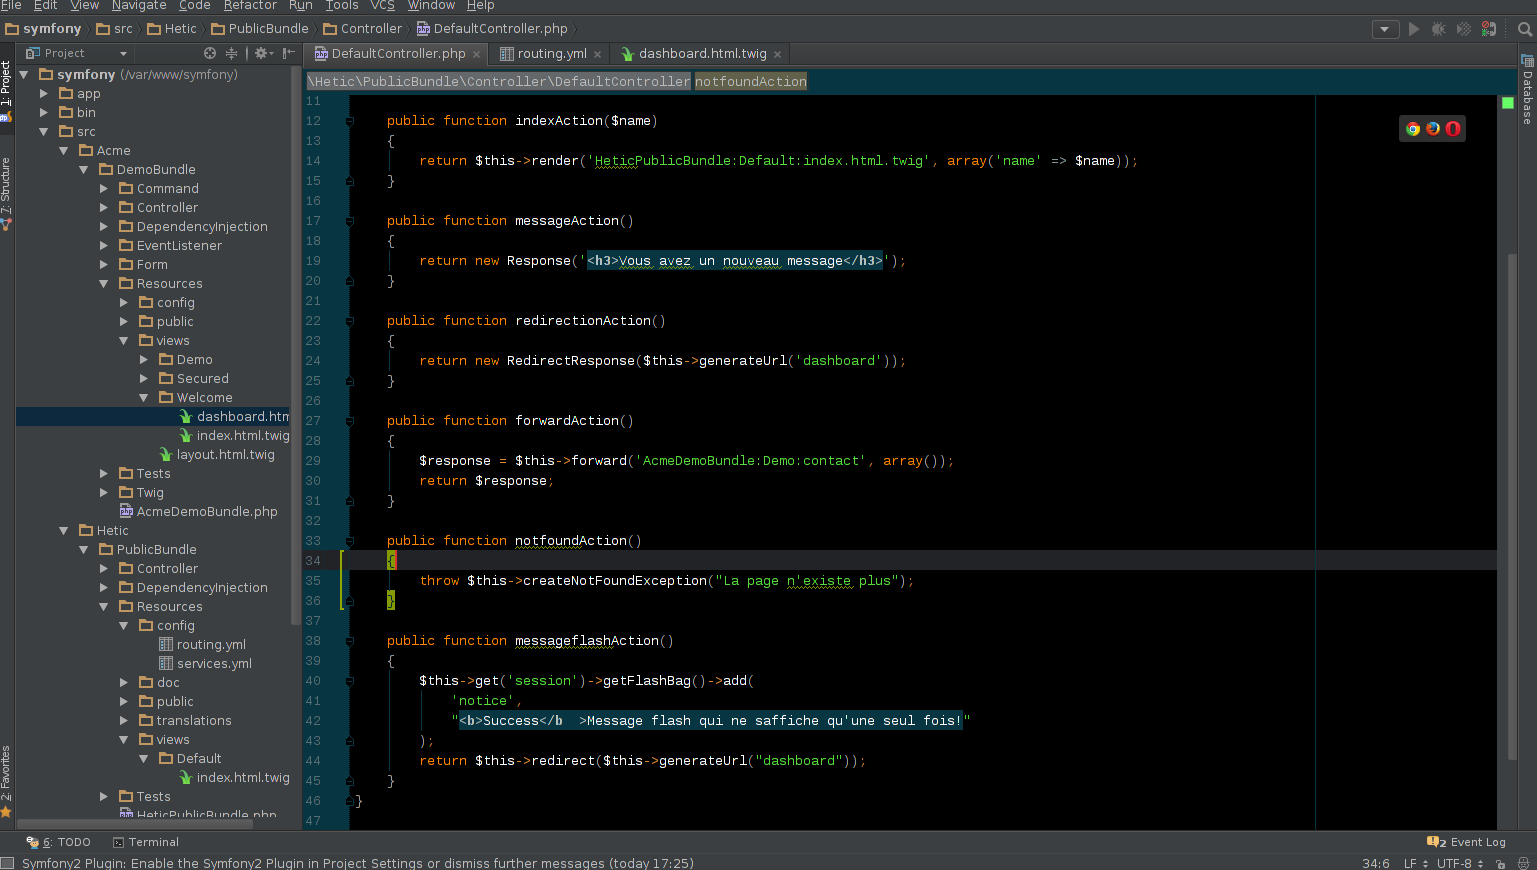Expand the translations folder in PublicBundle
Viewport: 1537px width, 870px height.
coord(123,721)
